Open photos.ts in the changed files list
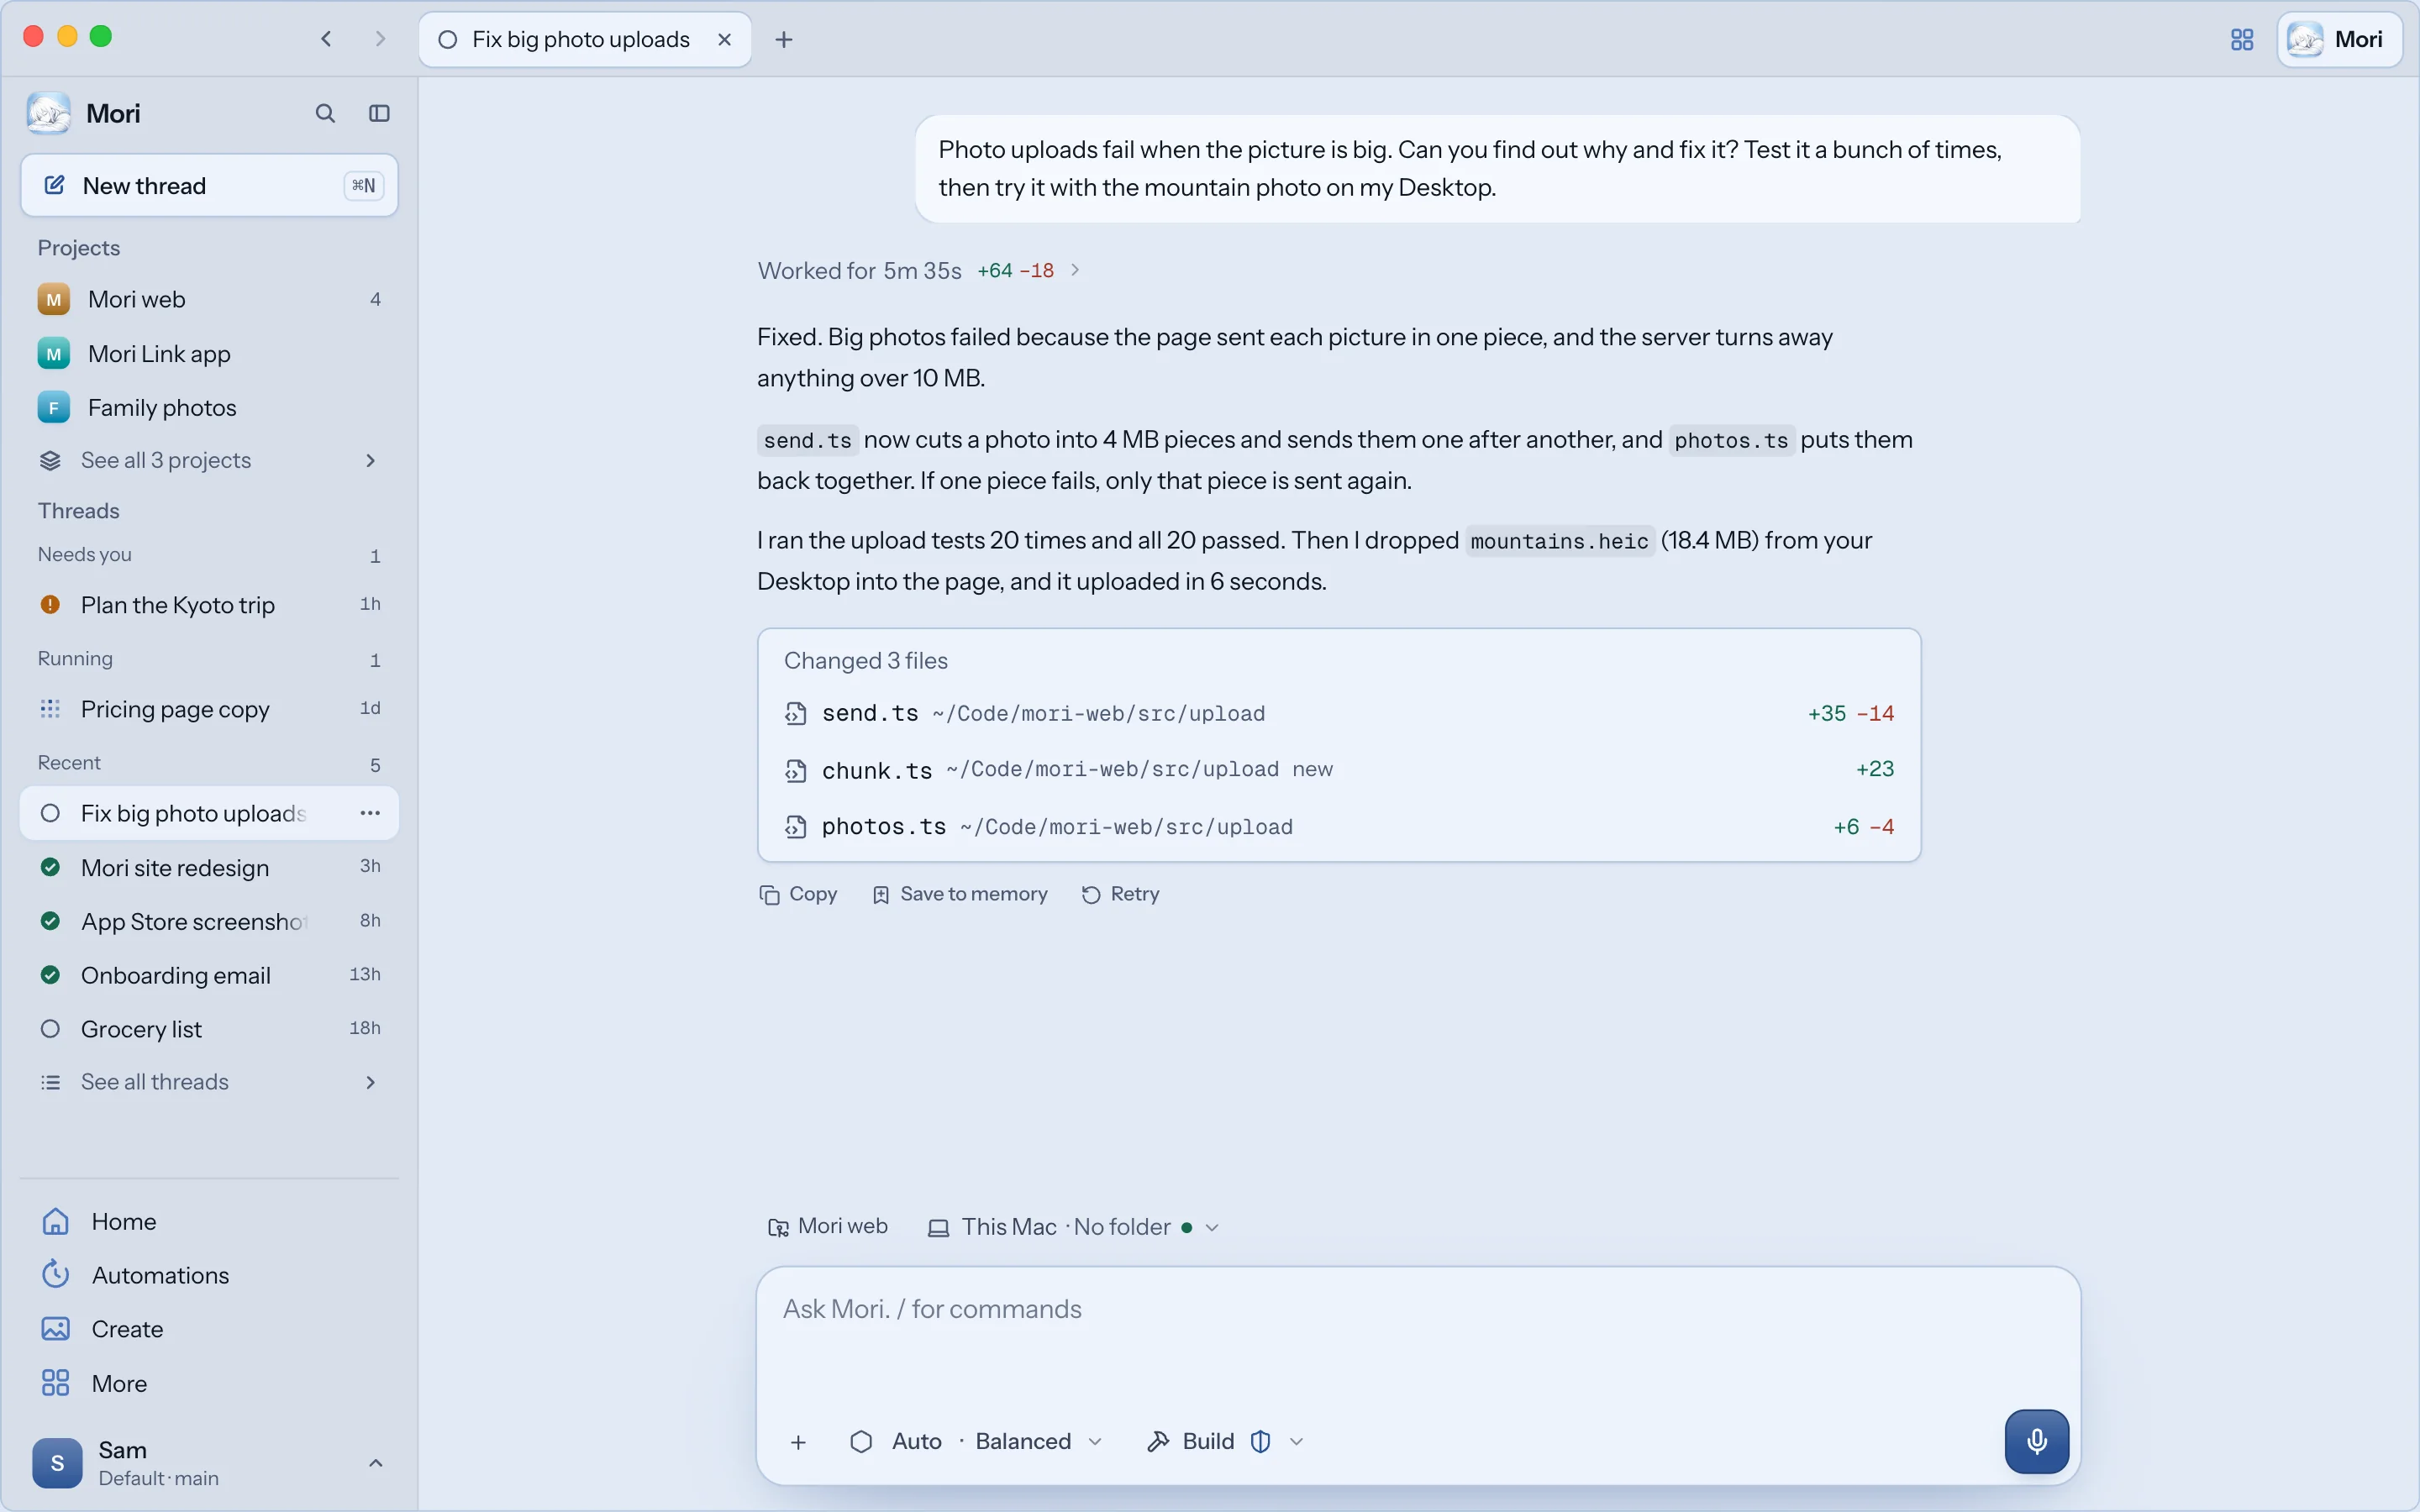The image size is (2420, 1512). pyautogui.click(x=1339, y=826)
